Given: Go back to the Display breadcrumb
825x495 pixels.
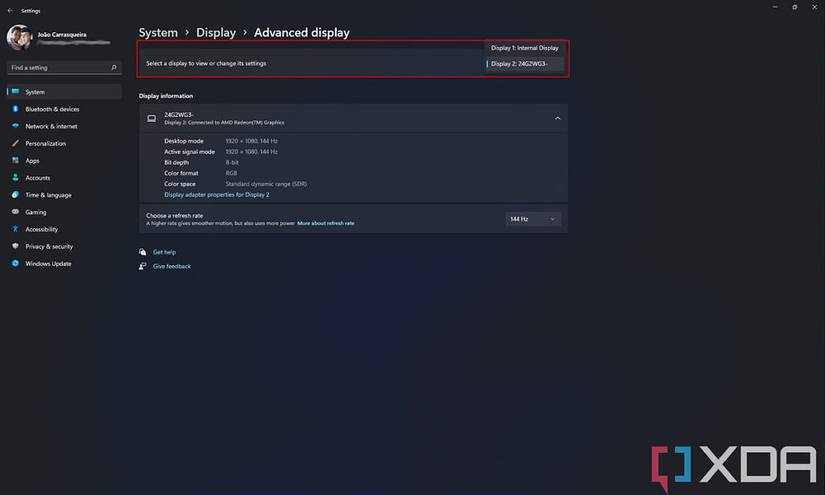Looking at the screenshot, I should tap(216, 33).
